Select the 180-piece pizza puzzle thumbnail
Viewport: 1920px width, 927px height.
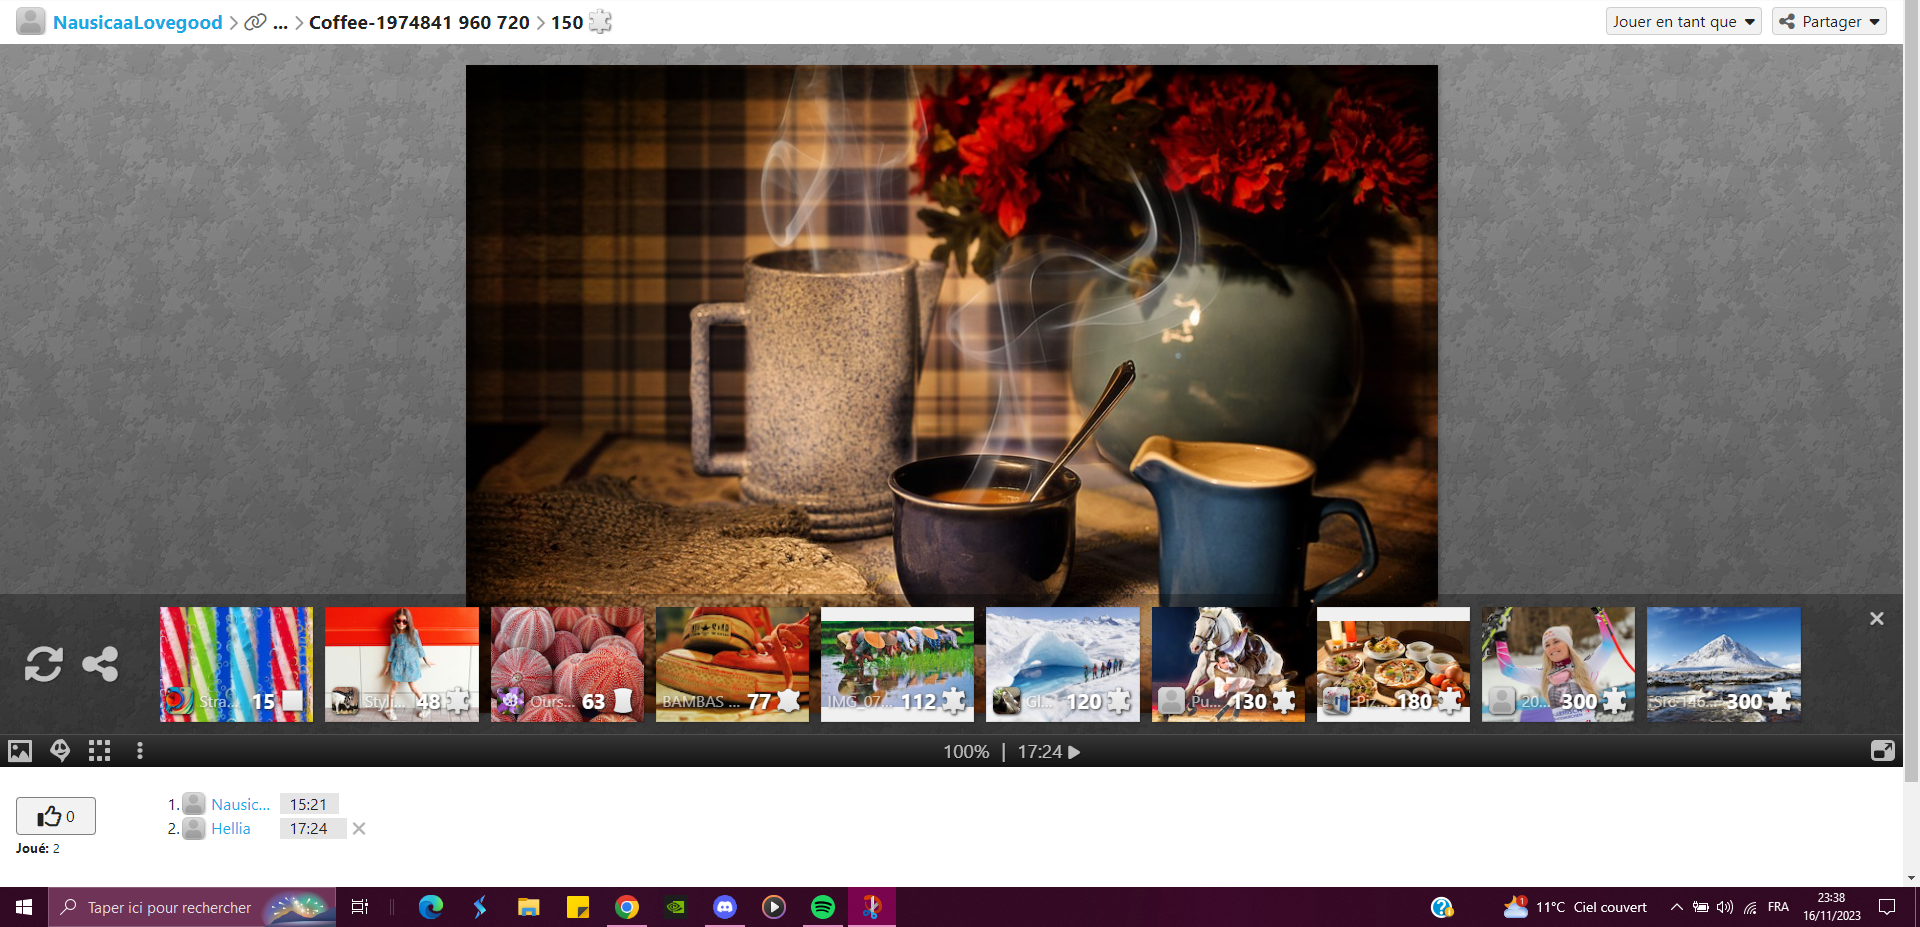(x=1393, y=664)
